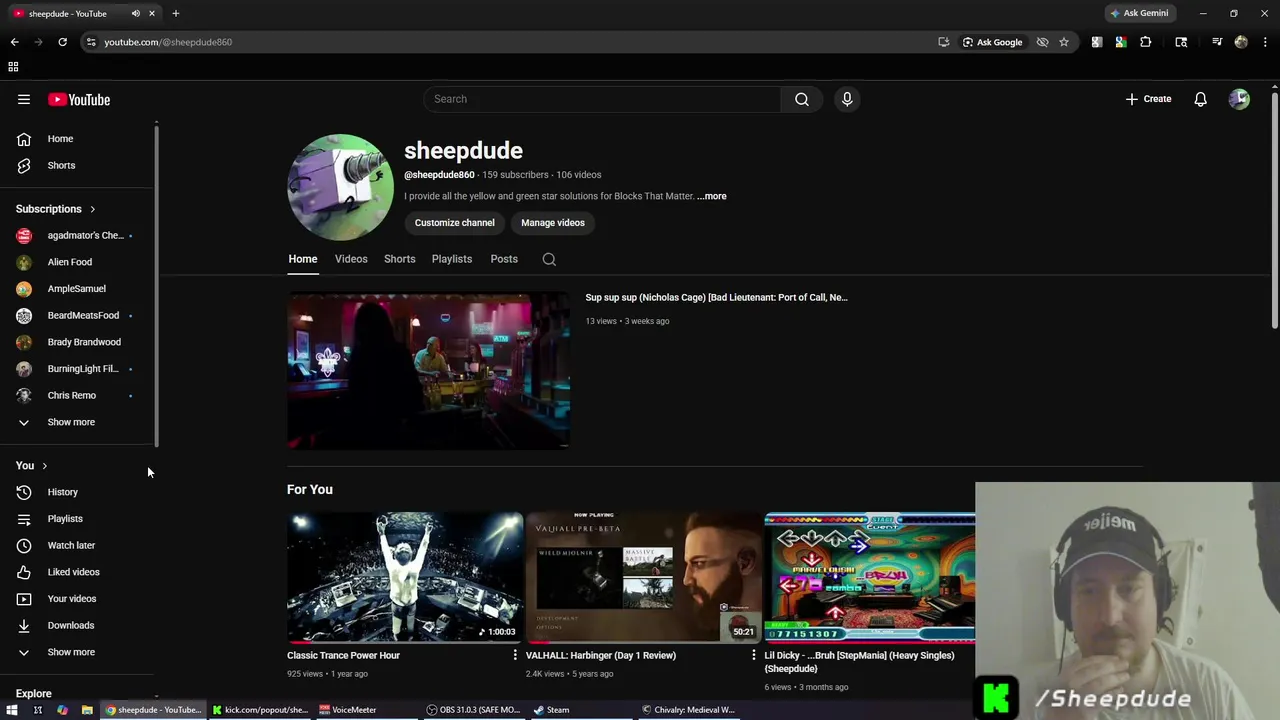Bookmark this page with the star icon
This screenshot has height=720, width=1280.
[1064, 42]
